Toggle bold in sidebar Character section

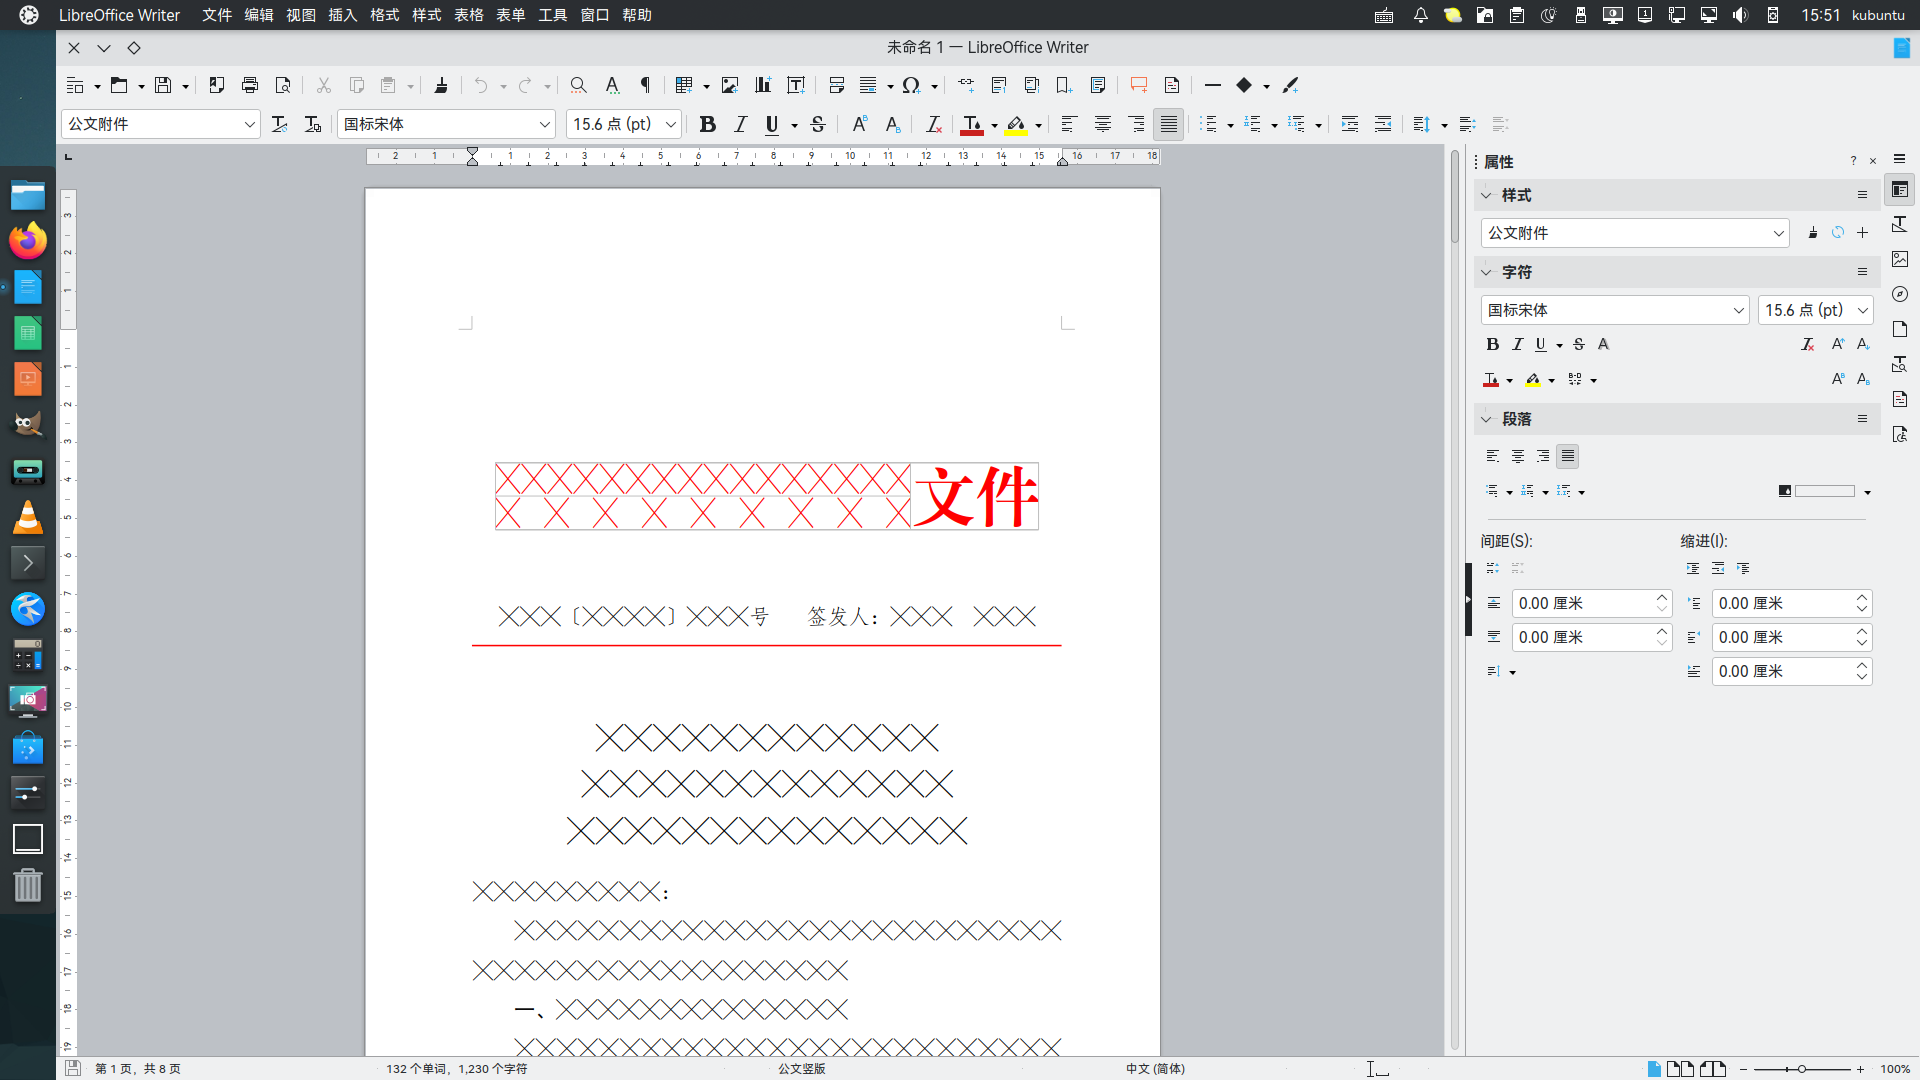[1493, 344]
